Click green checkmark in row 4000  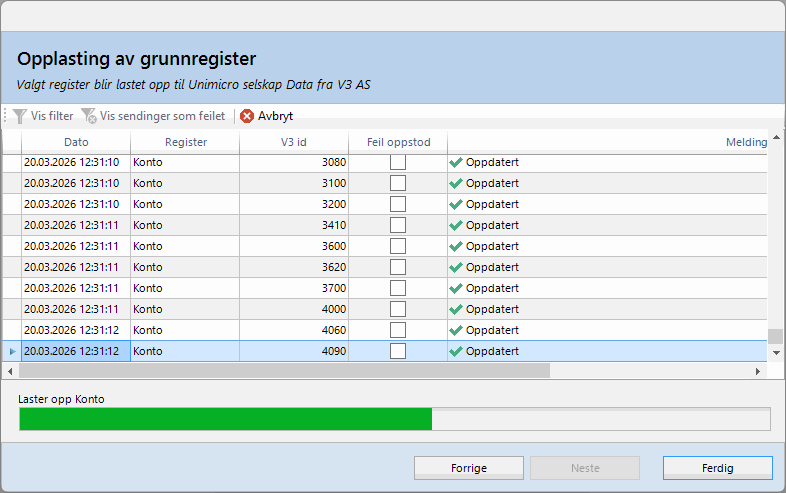456,309
